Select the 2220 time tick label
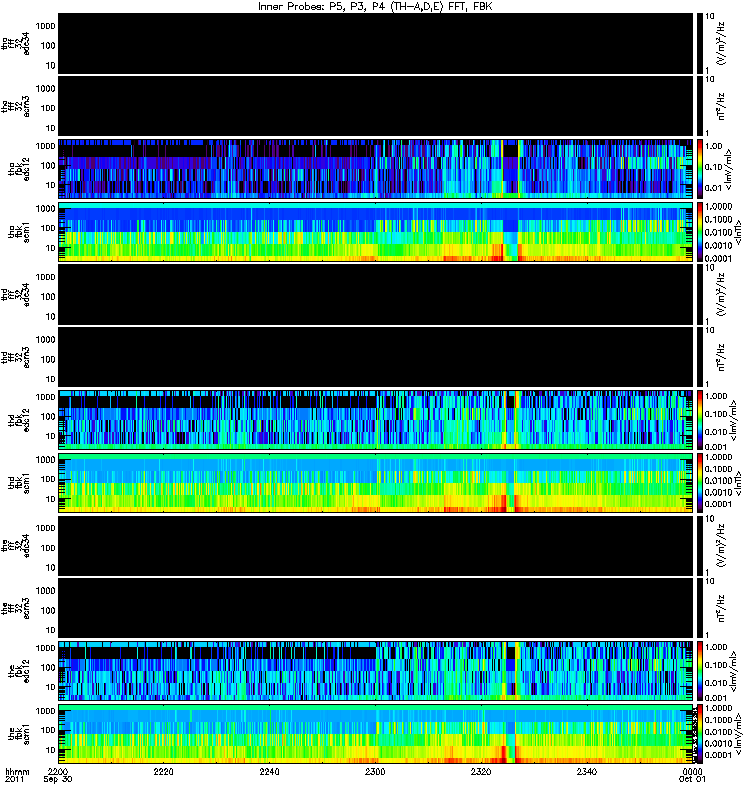The image size is (750, 800). click(x=163, y=771)
